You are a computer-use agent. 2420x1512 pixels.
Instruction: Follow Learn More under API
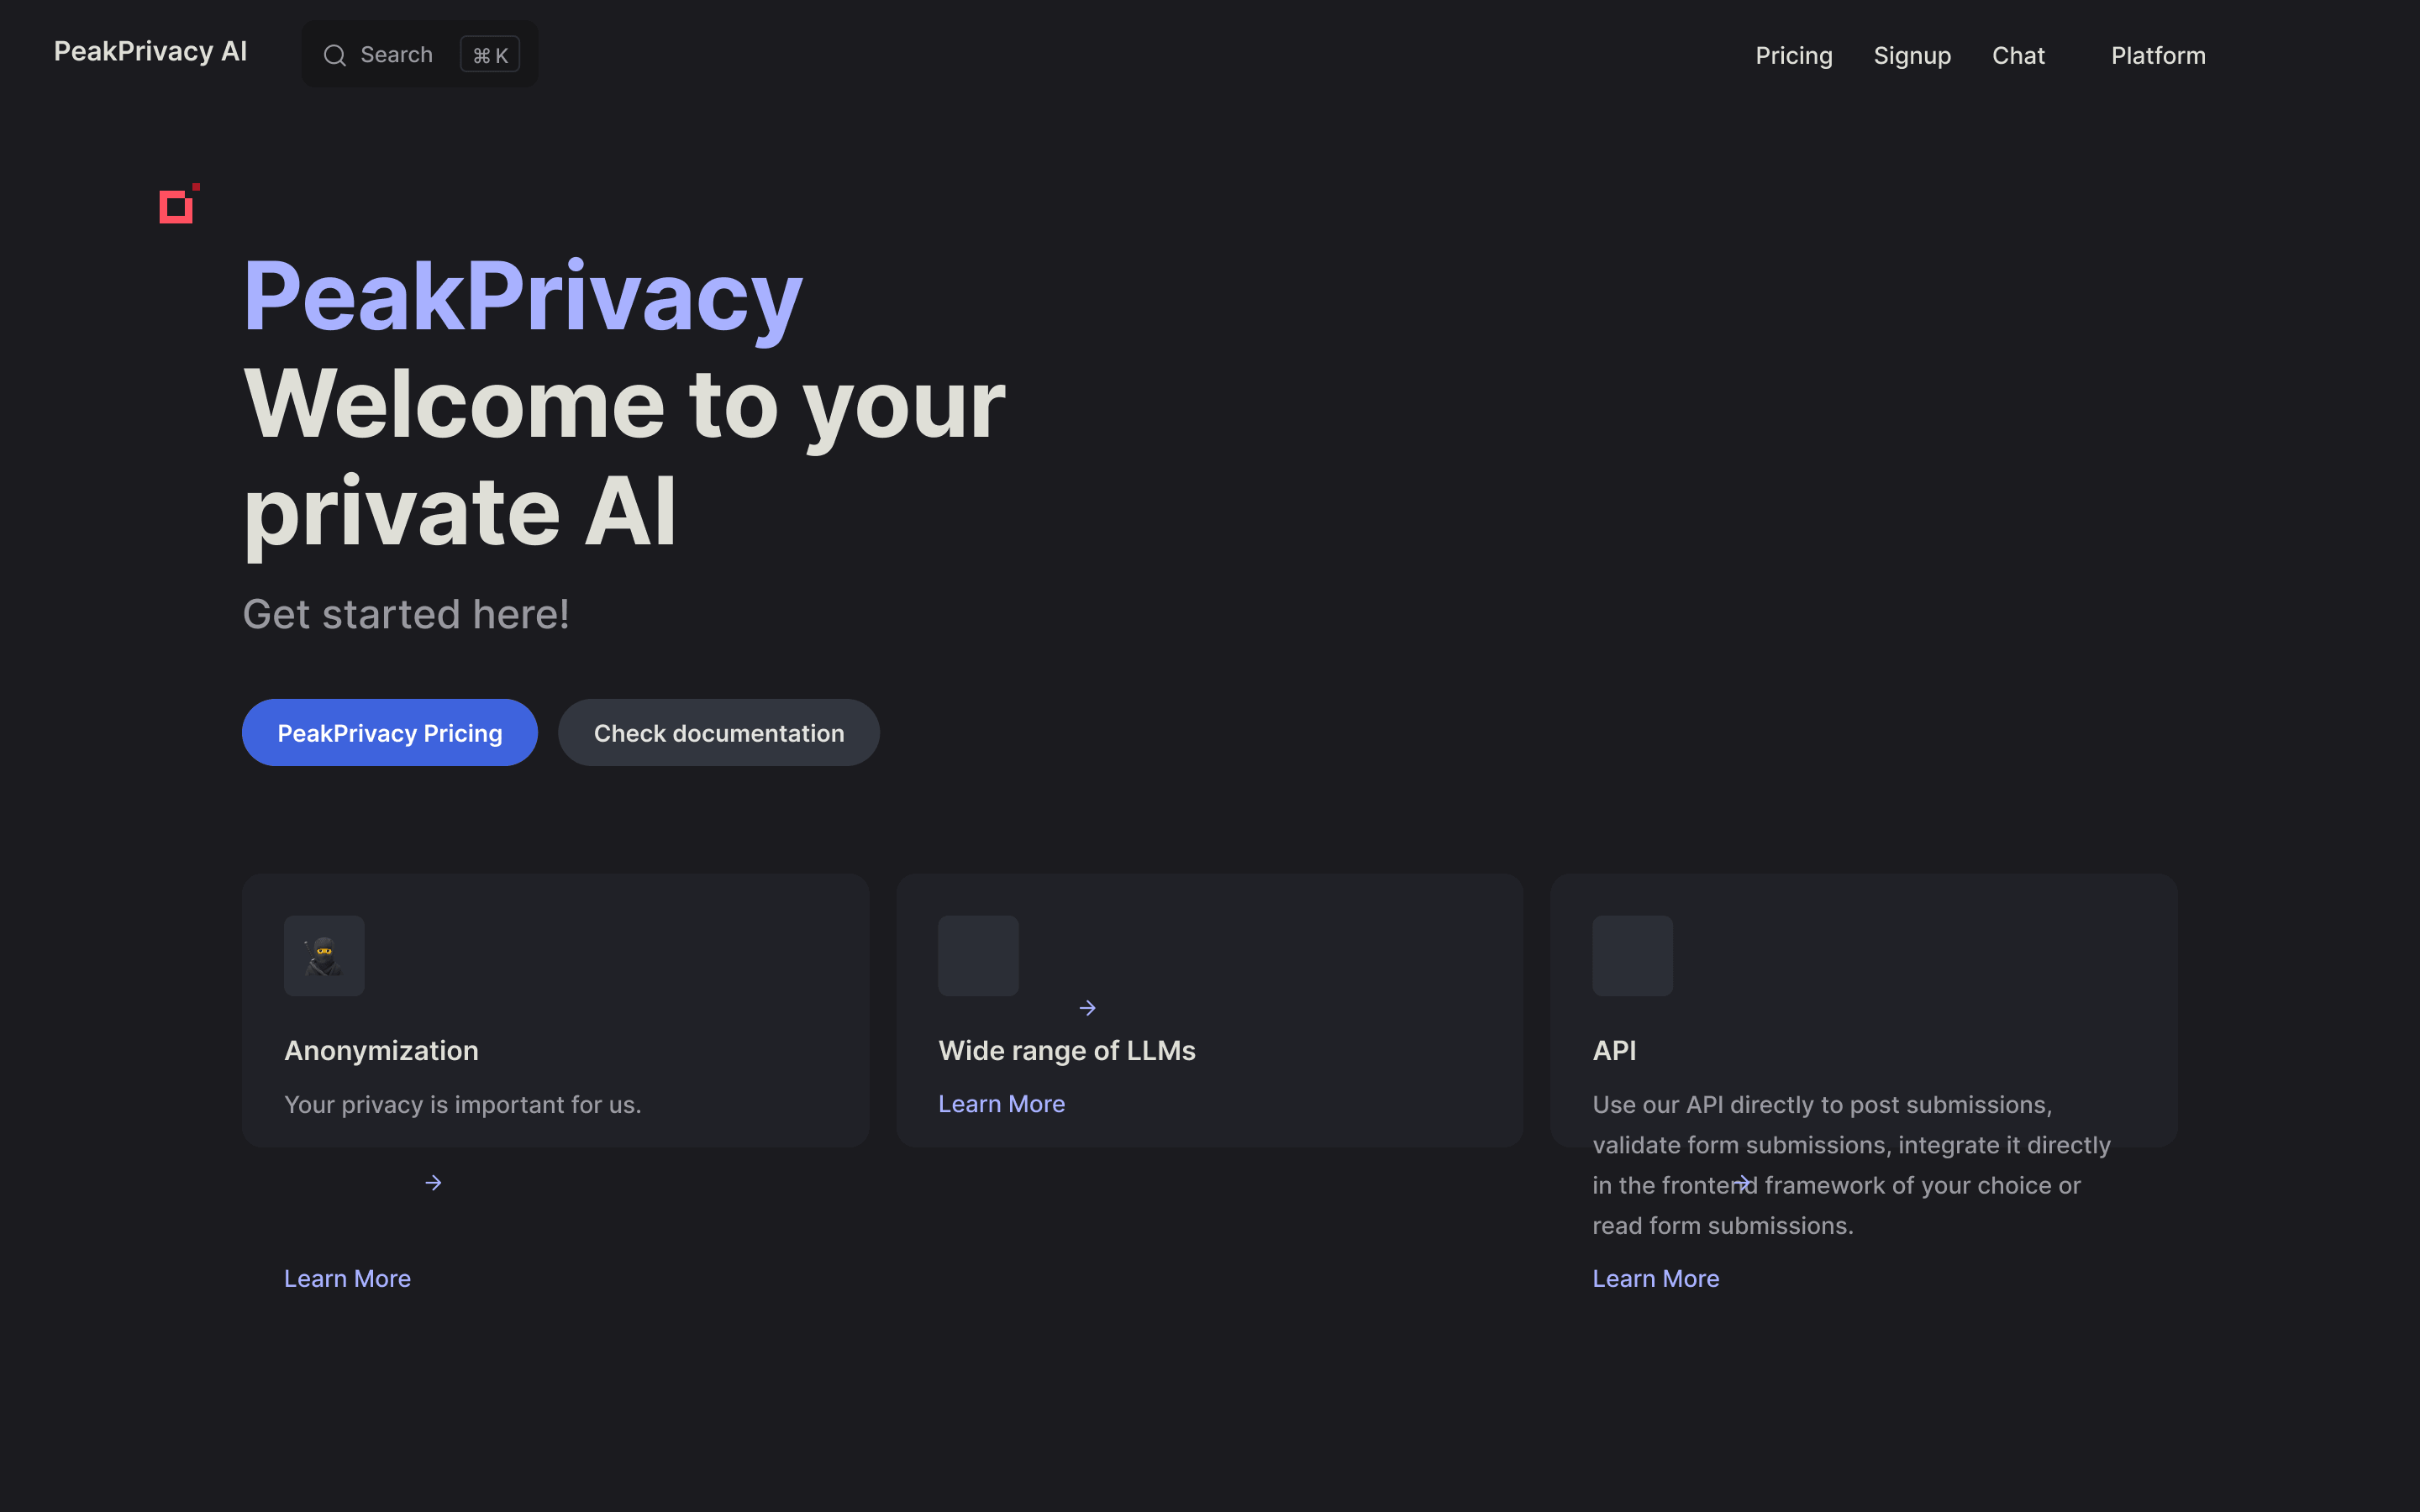[1656, 1279]
